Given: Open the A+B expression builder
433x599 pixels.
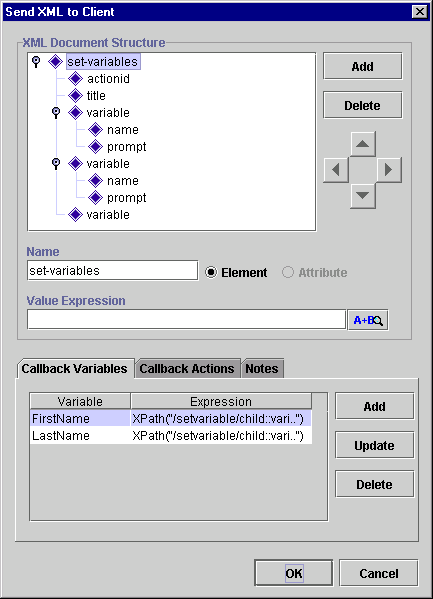Looking at the screenshot, I should click(368, 320).
